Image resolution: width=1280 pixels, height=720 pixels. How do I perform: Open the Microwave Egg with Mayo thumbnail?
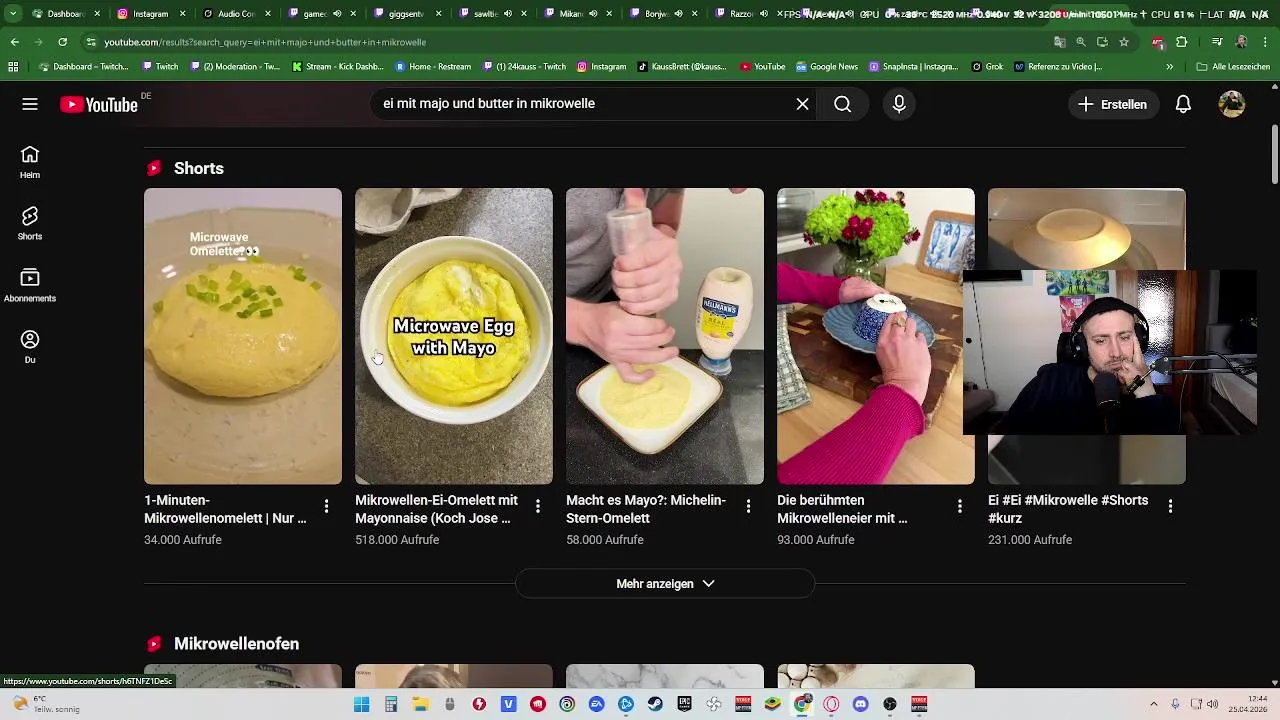[x=454, y=336]
